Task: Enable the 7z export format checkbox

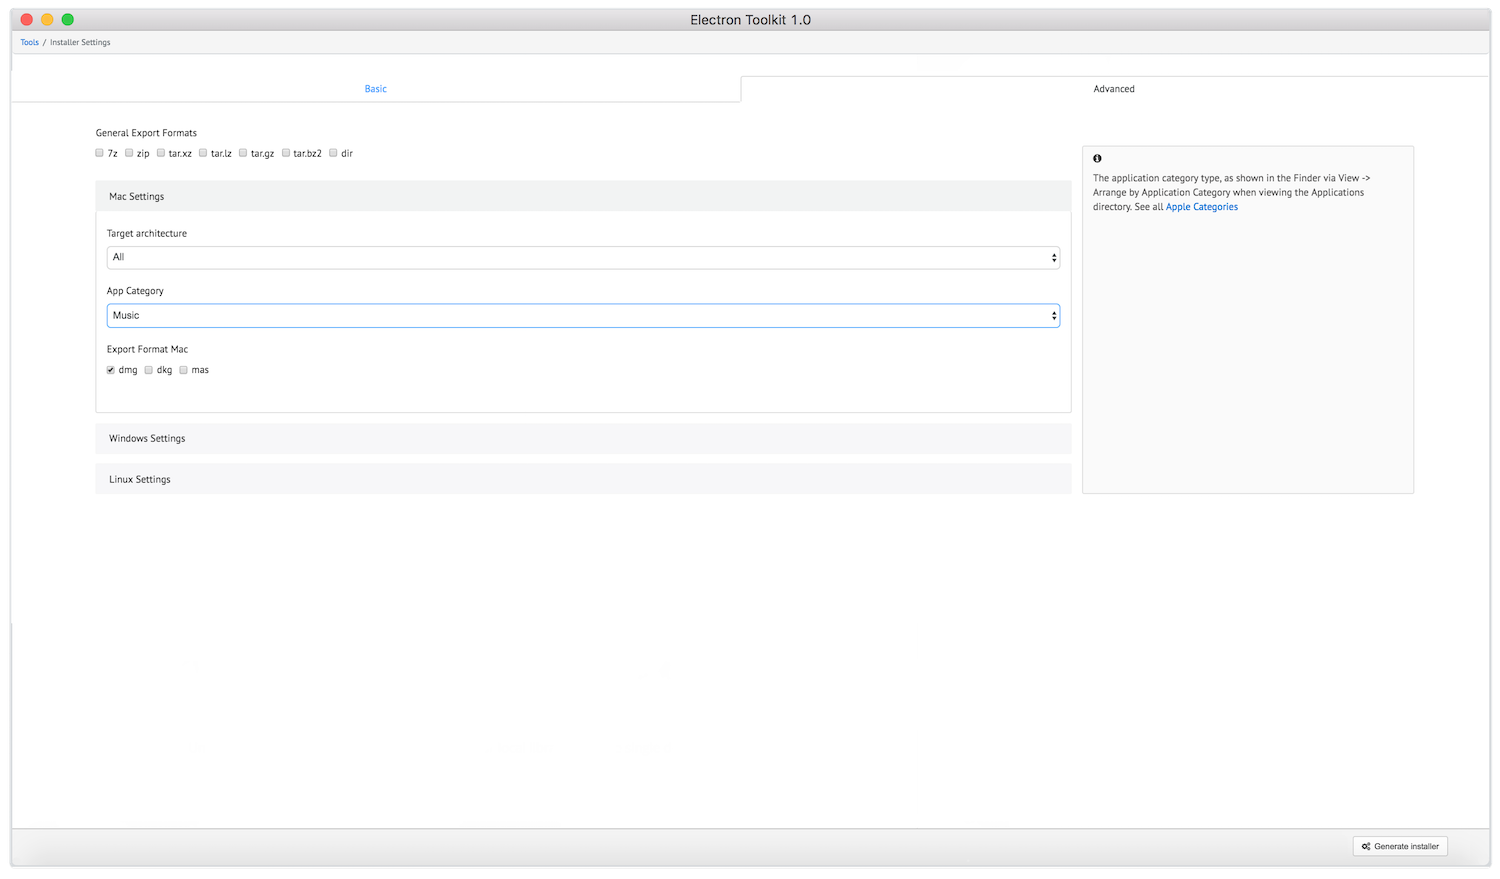Action: tap(100, 153)
